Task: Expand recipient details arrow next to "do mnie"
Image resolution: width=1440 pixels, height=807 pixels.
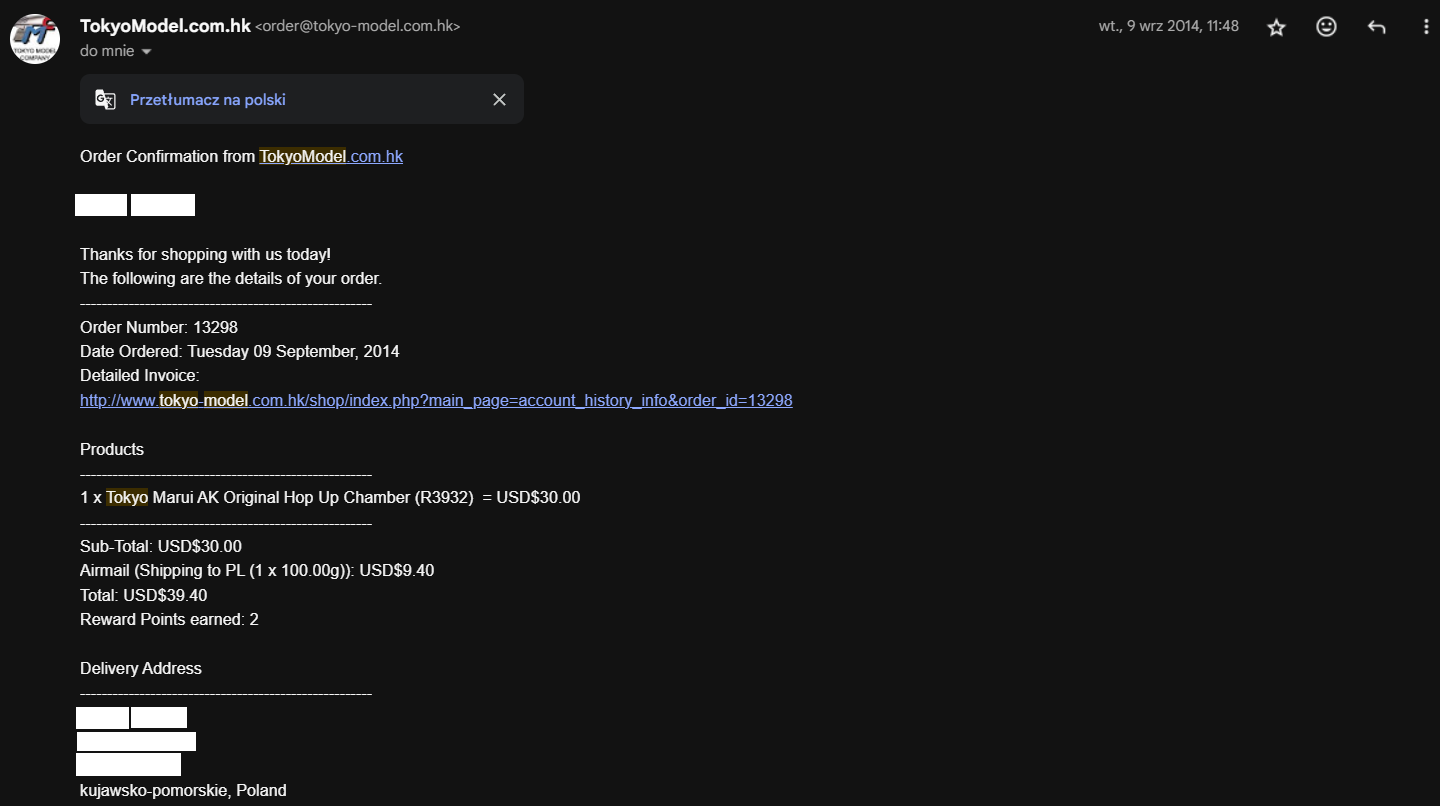Action: click(x=146, y=51)
